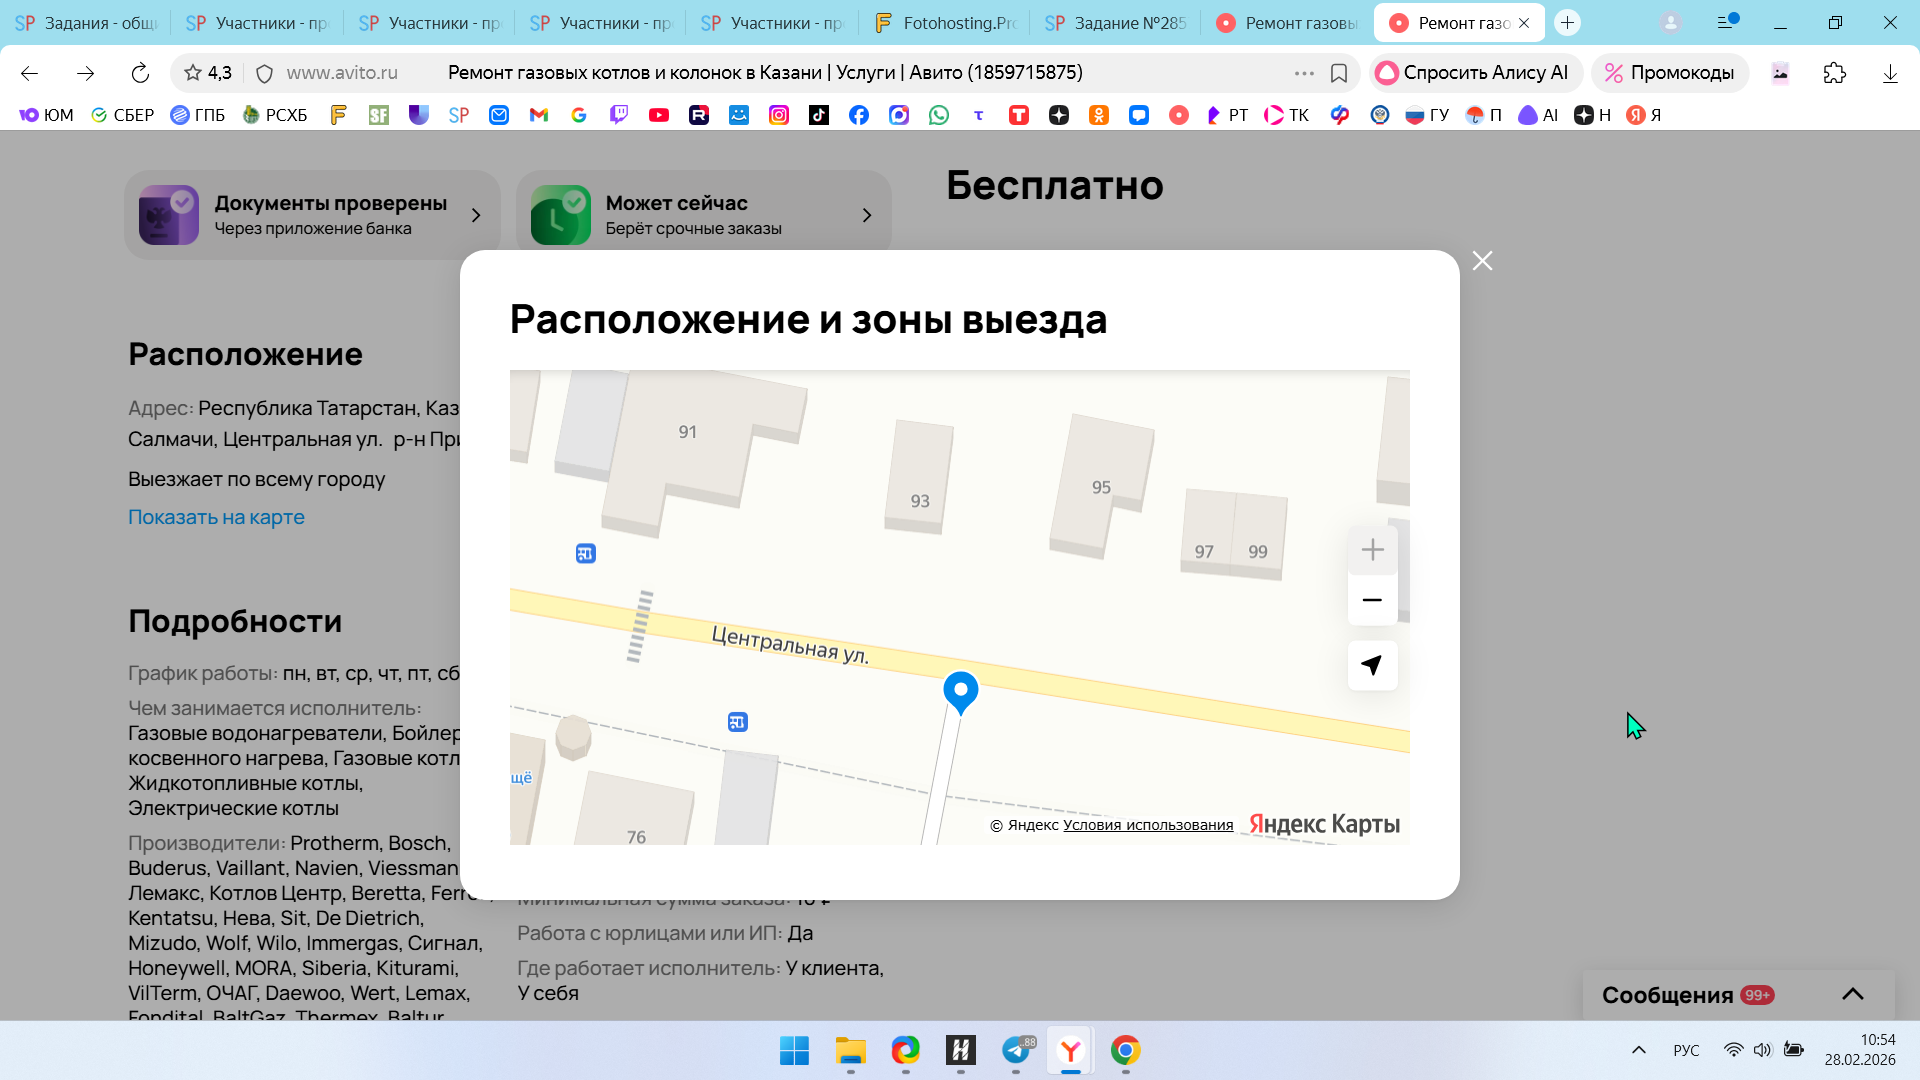The image size is (1920, 1080).
Task: Show hidden system tray icons
Action: (x=1638, y=1050)
